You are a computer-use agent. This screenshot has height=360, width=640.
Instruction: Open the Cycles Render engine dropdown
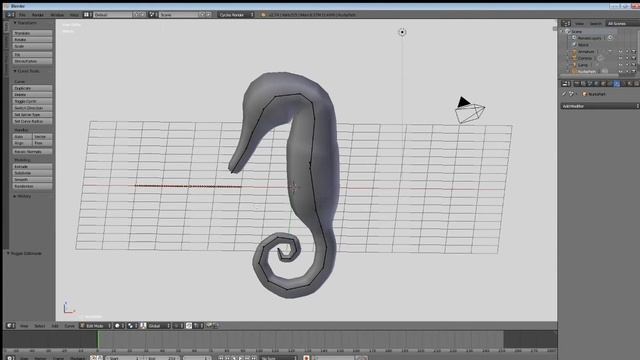click(x=236, y=15)
